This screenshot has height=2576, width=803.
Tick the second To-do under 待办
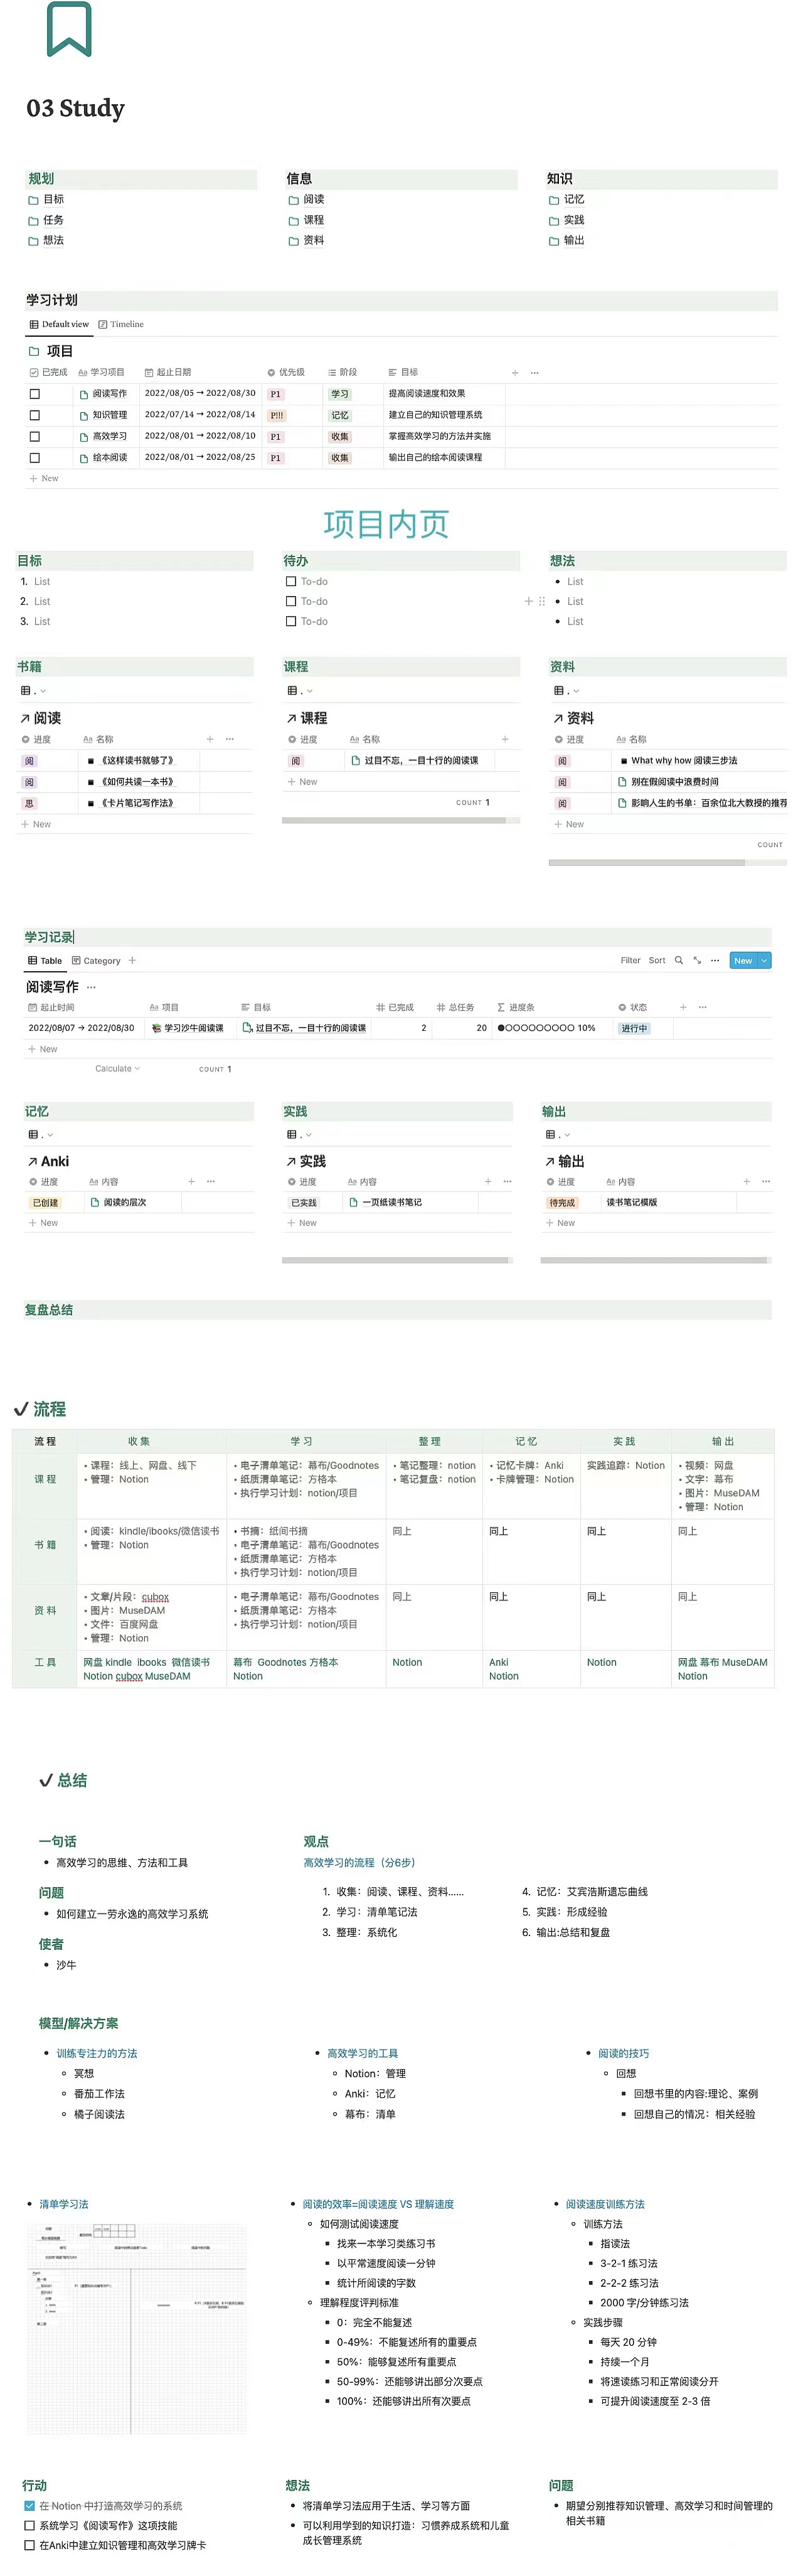click(291, 601)
